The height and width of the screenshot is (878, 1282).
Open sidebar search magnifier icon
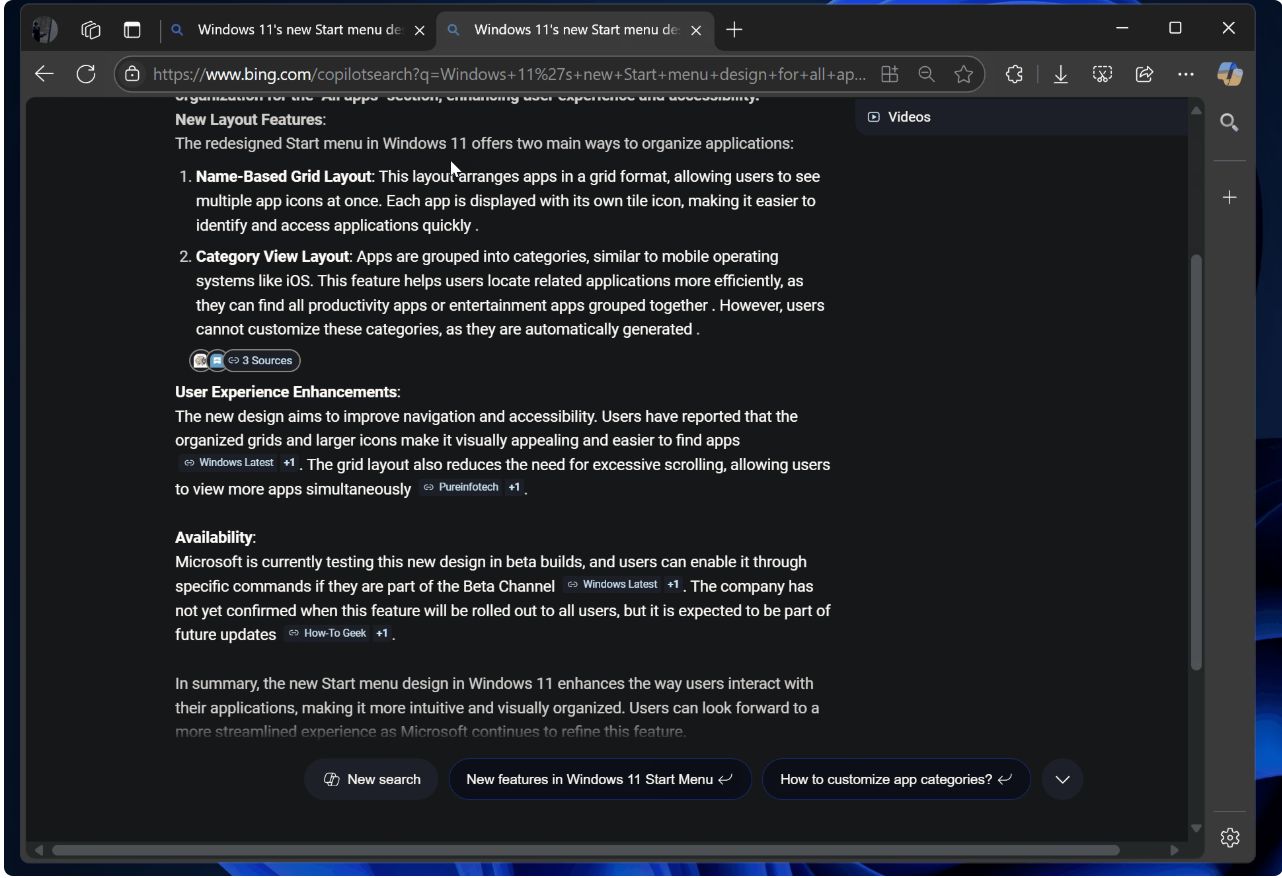coord(1230,122)
